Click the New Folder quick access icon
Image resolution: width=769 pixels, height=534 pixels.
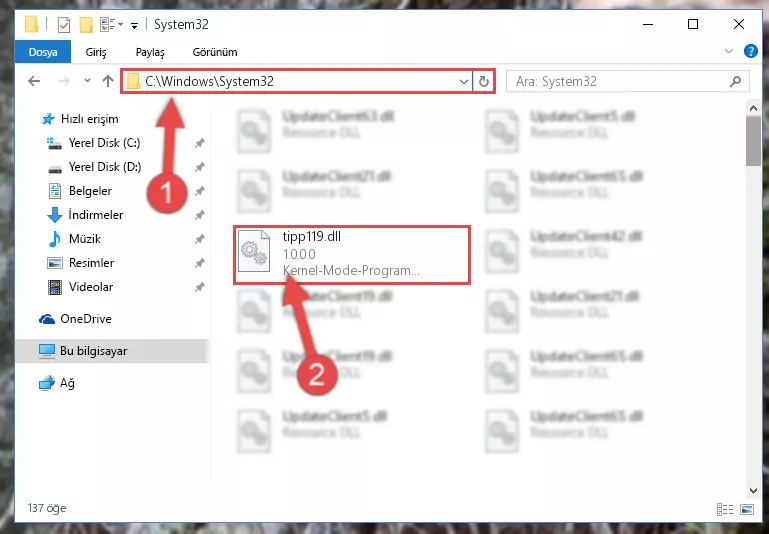pos(86,25)
